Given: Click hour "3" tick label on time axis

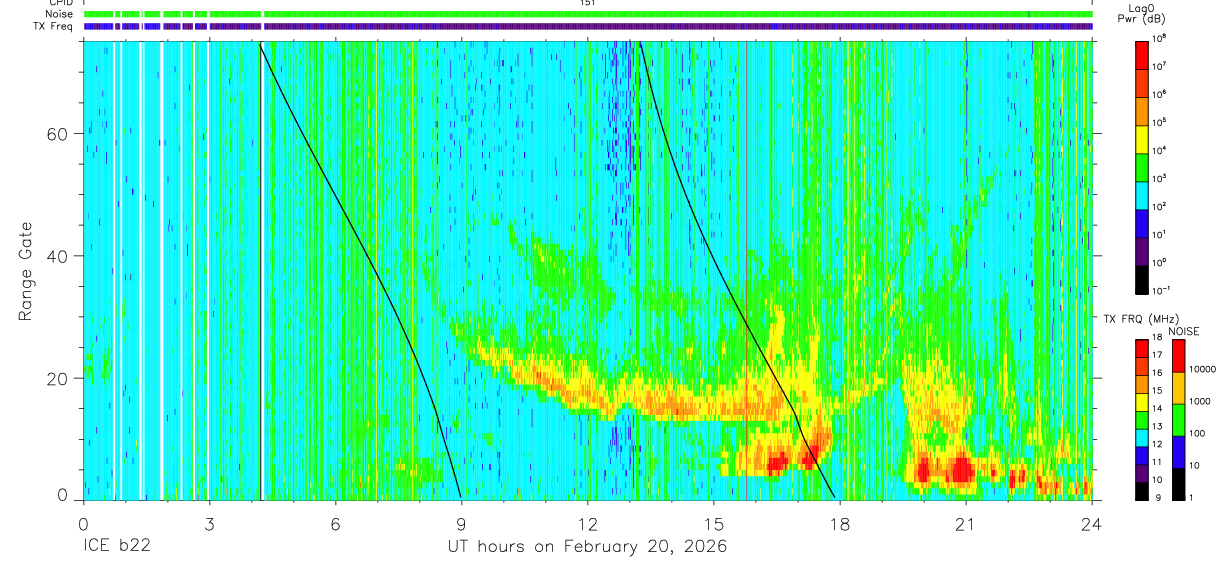Looking at the screenshot, I should pyautogui.click(x=209, y=524).
